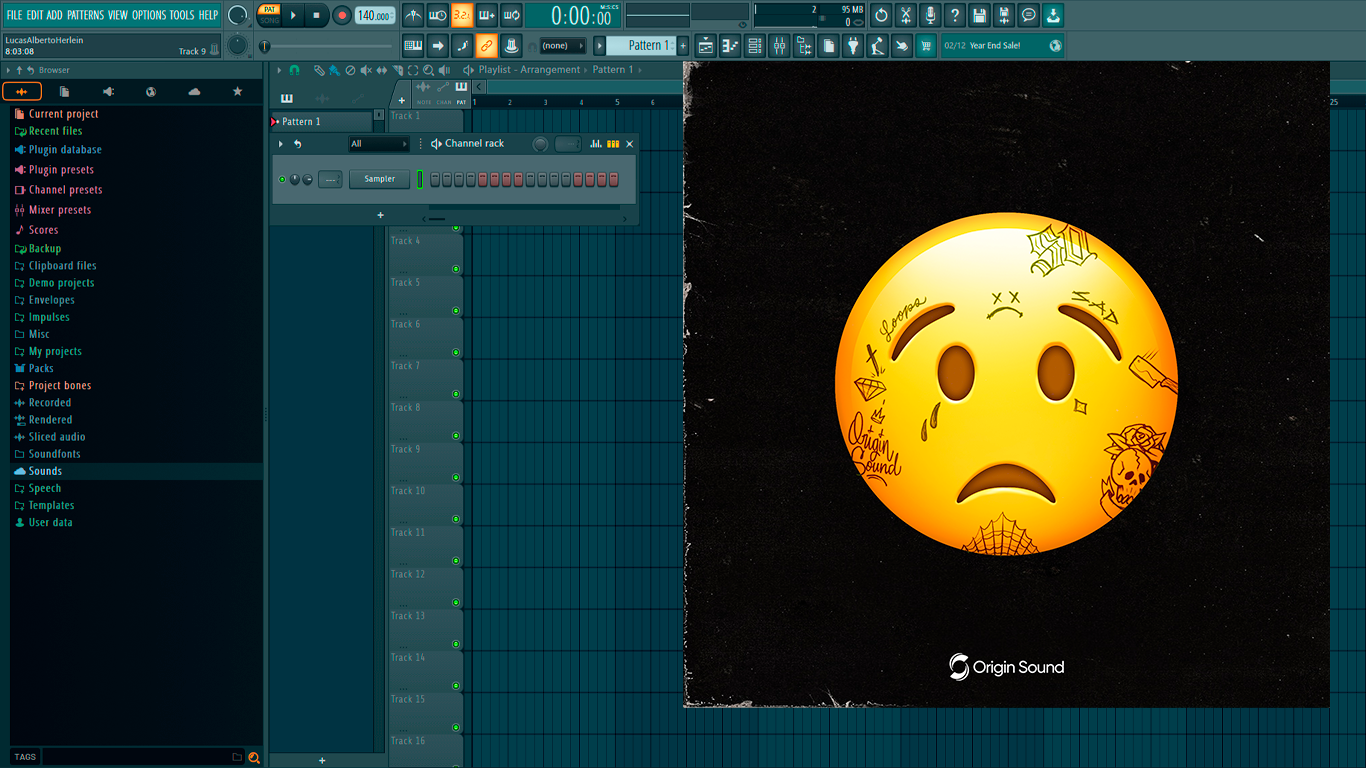Save the project with floppy icon
The width and height of the screenshot is (1366, 768).
tap(979, 15)
